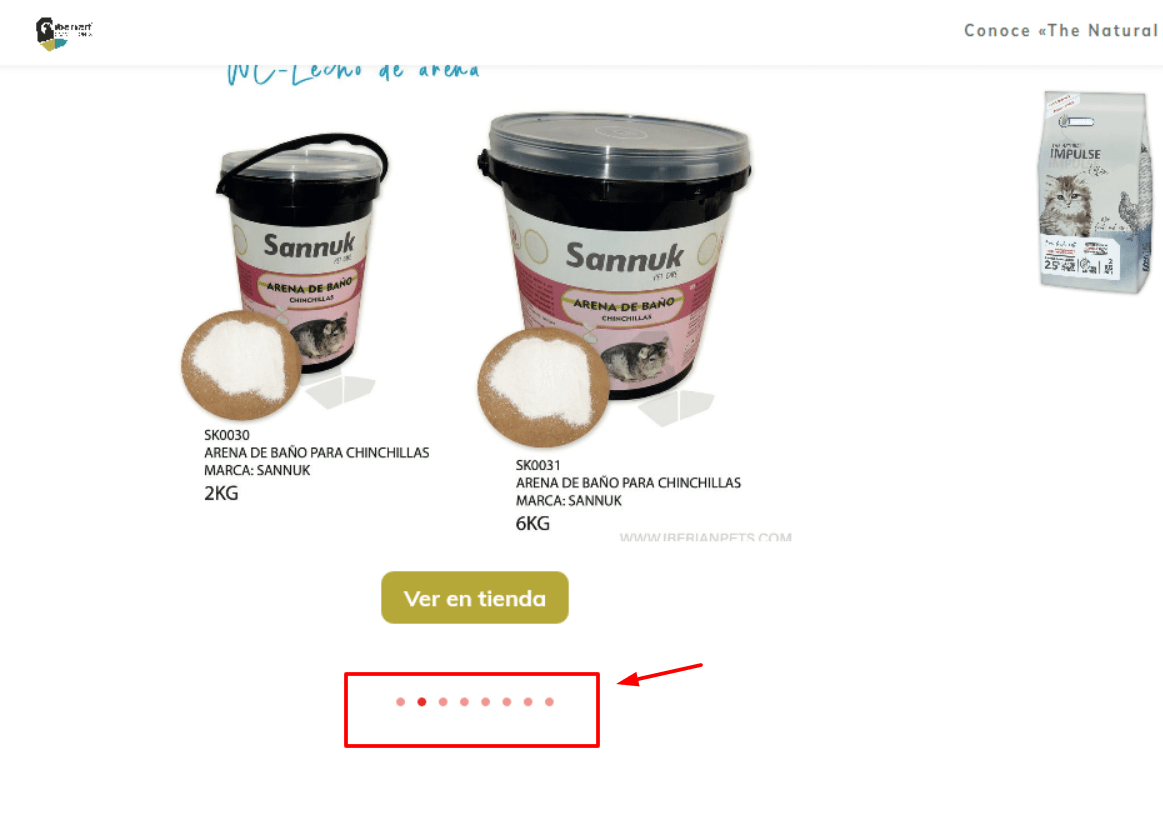
Task: Click the sand sample circle beside large bucket
Action: tap(544, 387)
